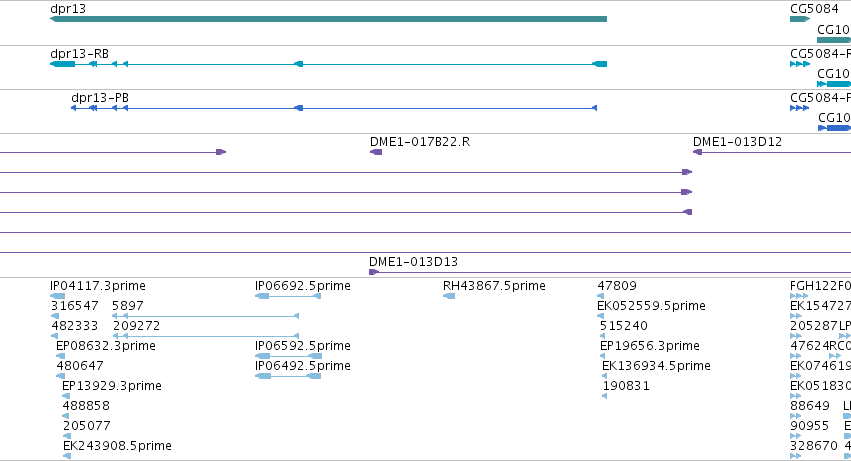The width and height of the screenshot is (851, 461).
Task: Click the 205077 EST label
Action: click(87, 426)
